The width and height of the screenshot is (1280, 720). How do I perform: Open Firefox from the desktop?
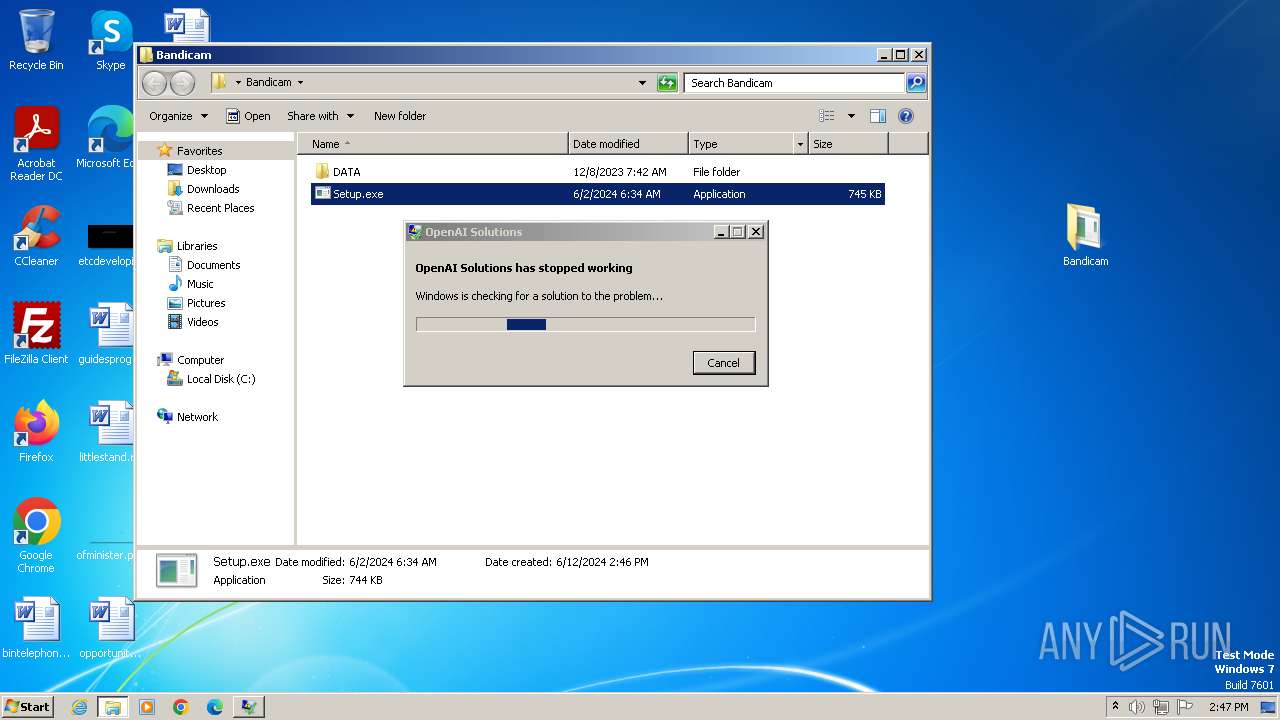[x=36, y=432]
